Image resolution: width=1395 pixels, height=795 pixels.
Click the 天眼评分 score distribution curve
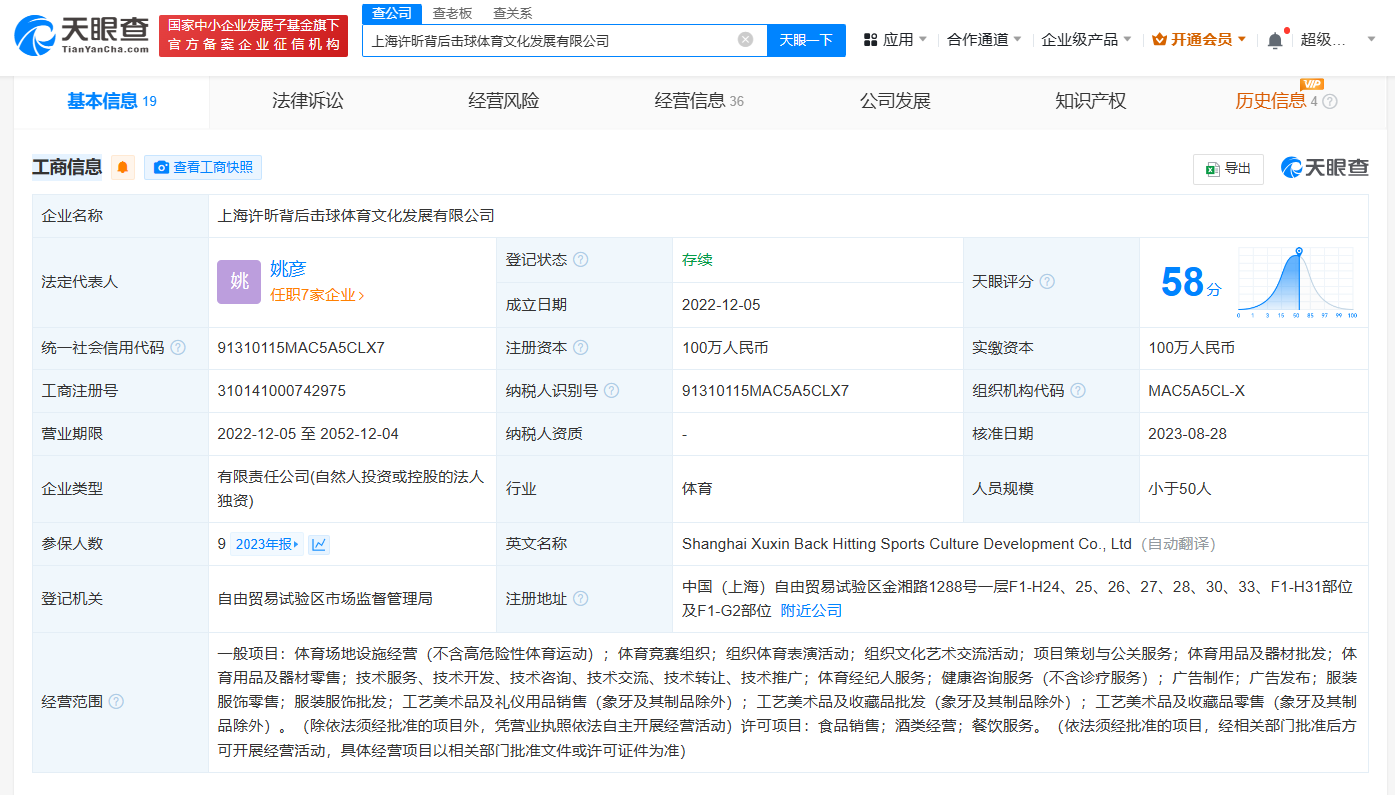pyautogui.click(x=1295, y=283)
